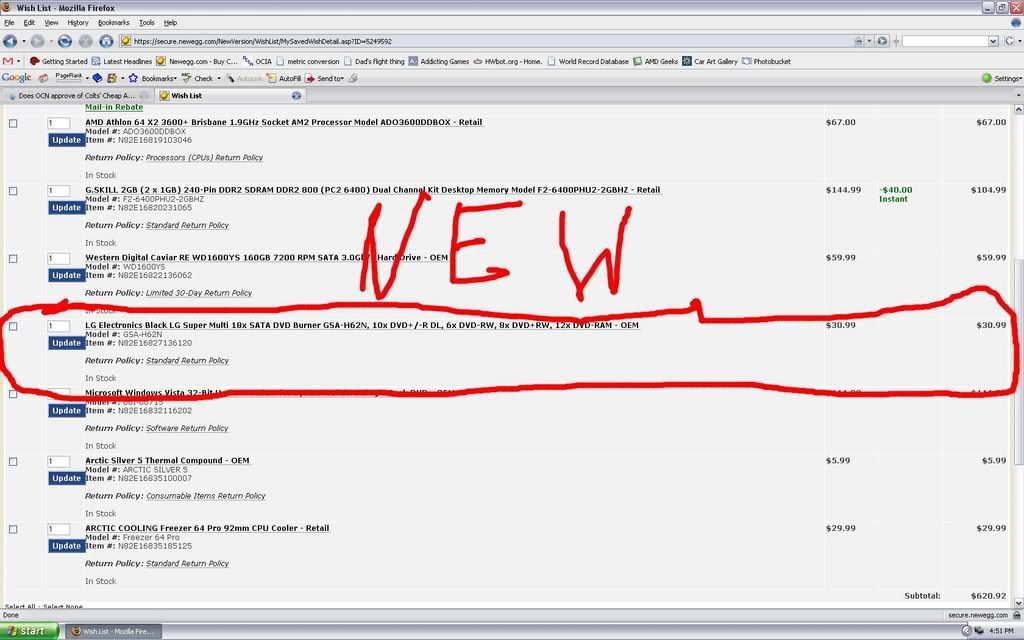The width and height of the screenshot is (1024, 640).
Task: Open the Gmail icon dropdown arrow
Action: point(18,61)
